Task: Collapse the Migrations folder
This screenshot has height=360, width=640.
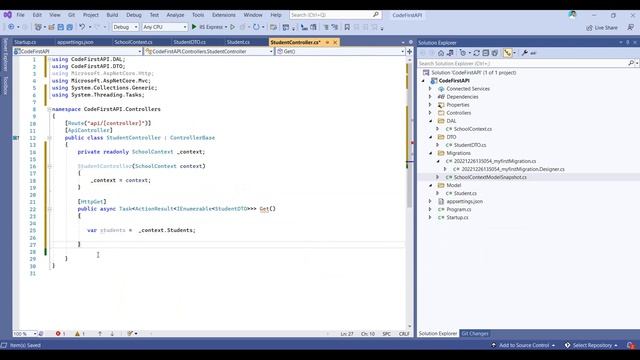Action: pos(430,153)
